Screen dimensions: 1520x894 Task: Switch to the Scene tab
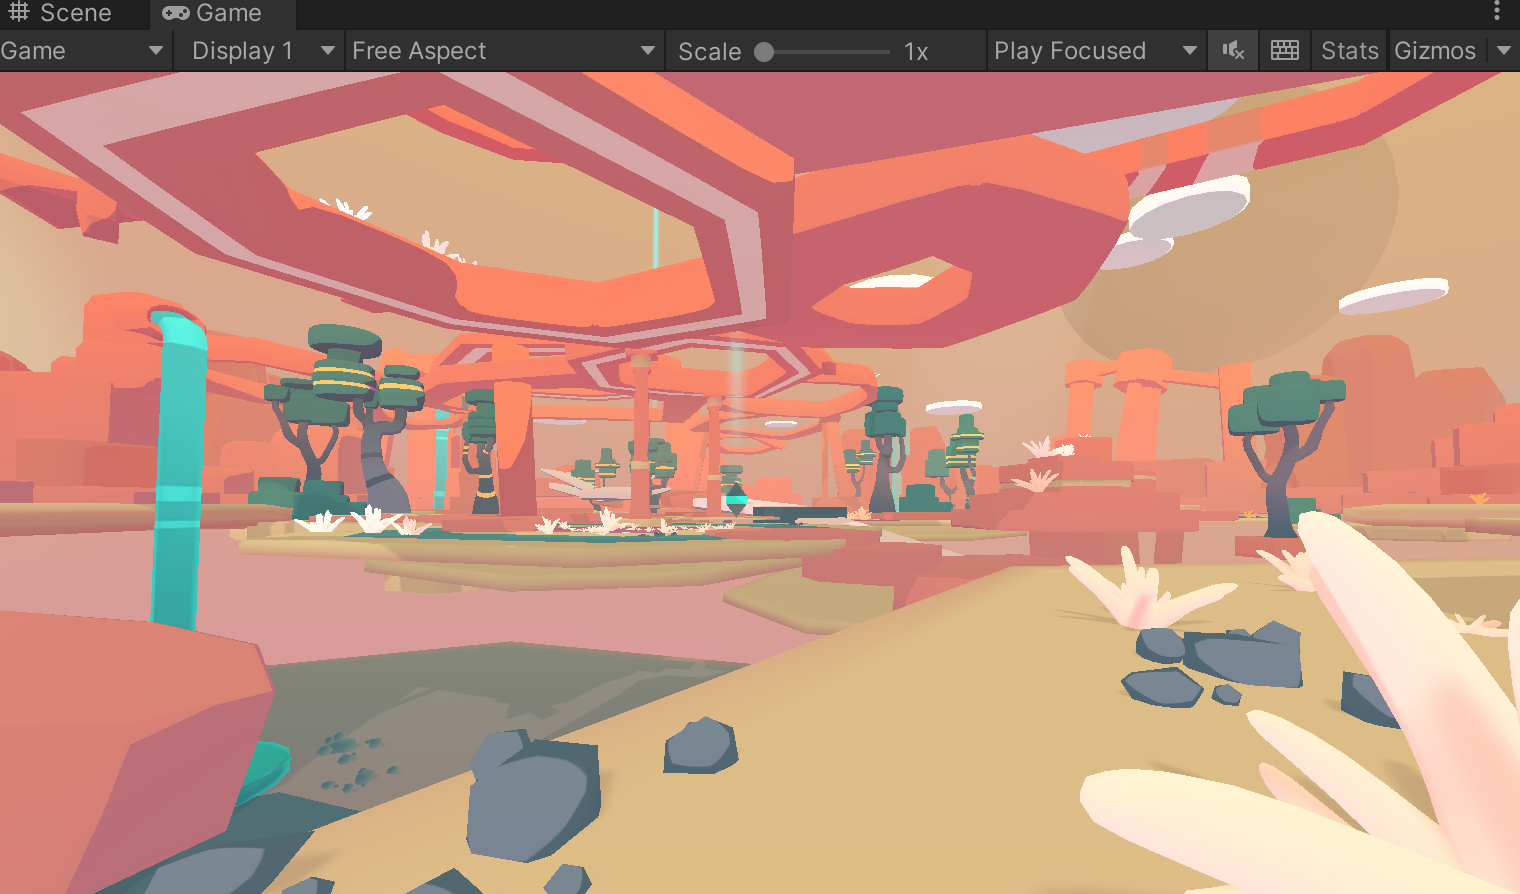[62, 13]
